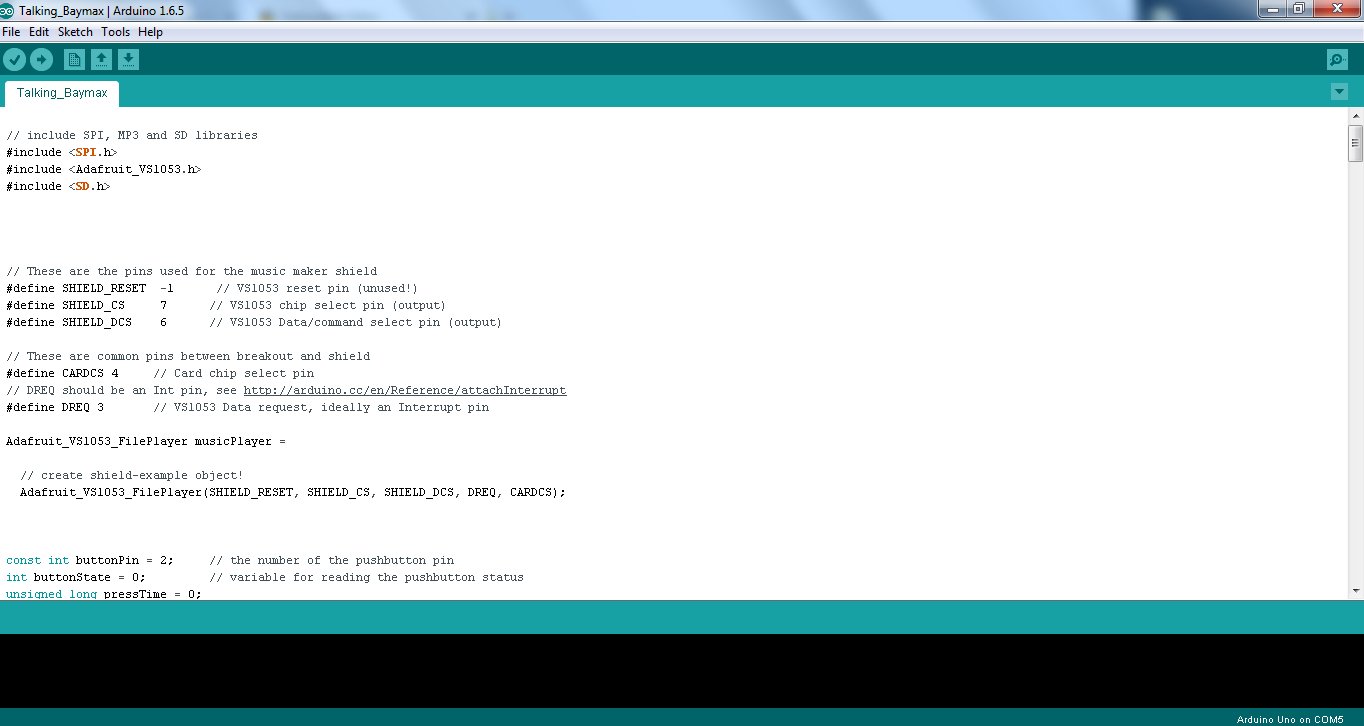Image resolution: width=1364 pixels, height=726 pixels.
Task: Click the "// create shield-example object!" comment
Action: pos(132,475)
